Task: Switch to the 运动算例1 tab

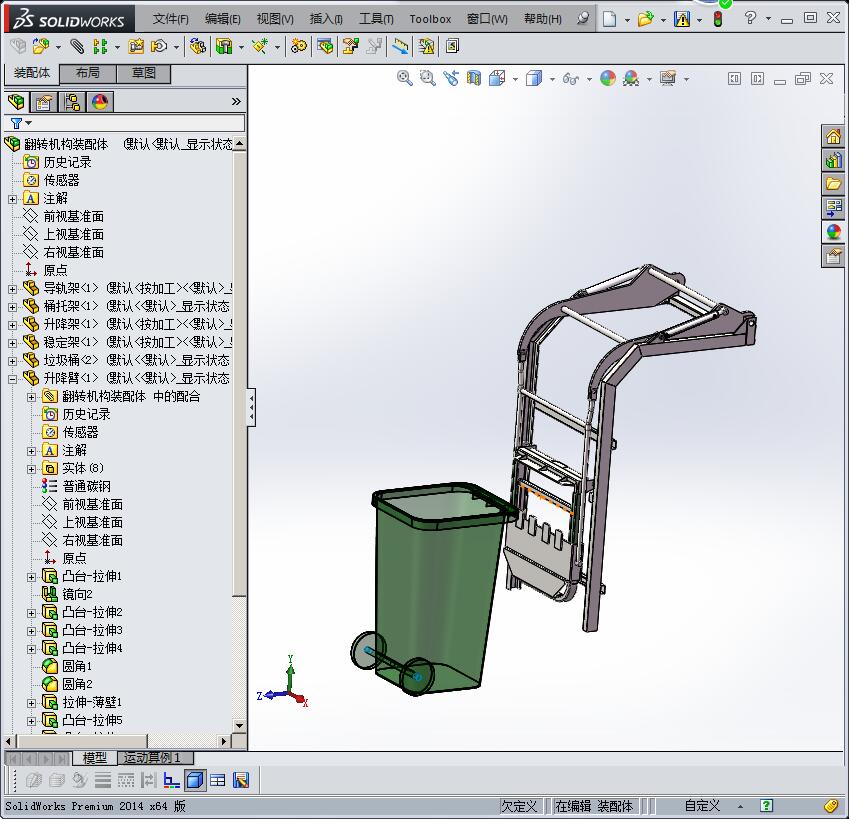Action: pyautogui.click(x=155, y=758)
